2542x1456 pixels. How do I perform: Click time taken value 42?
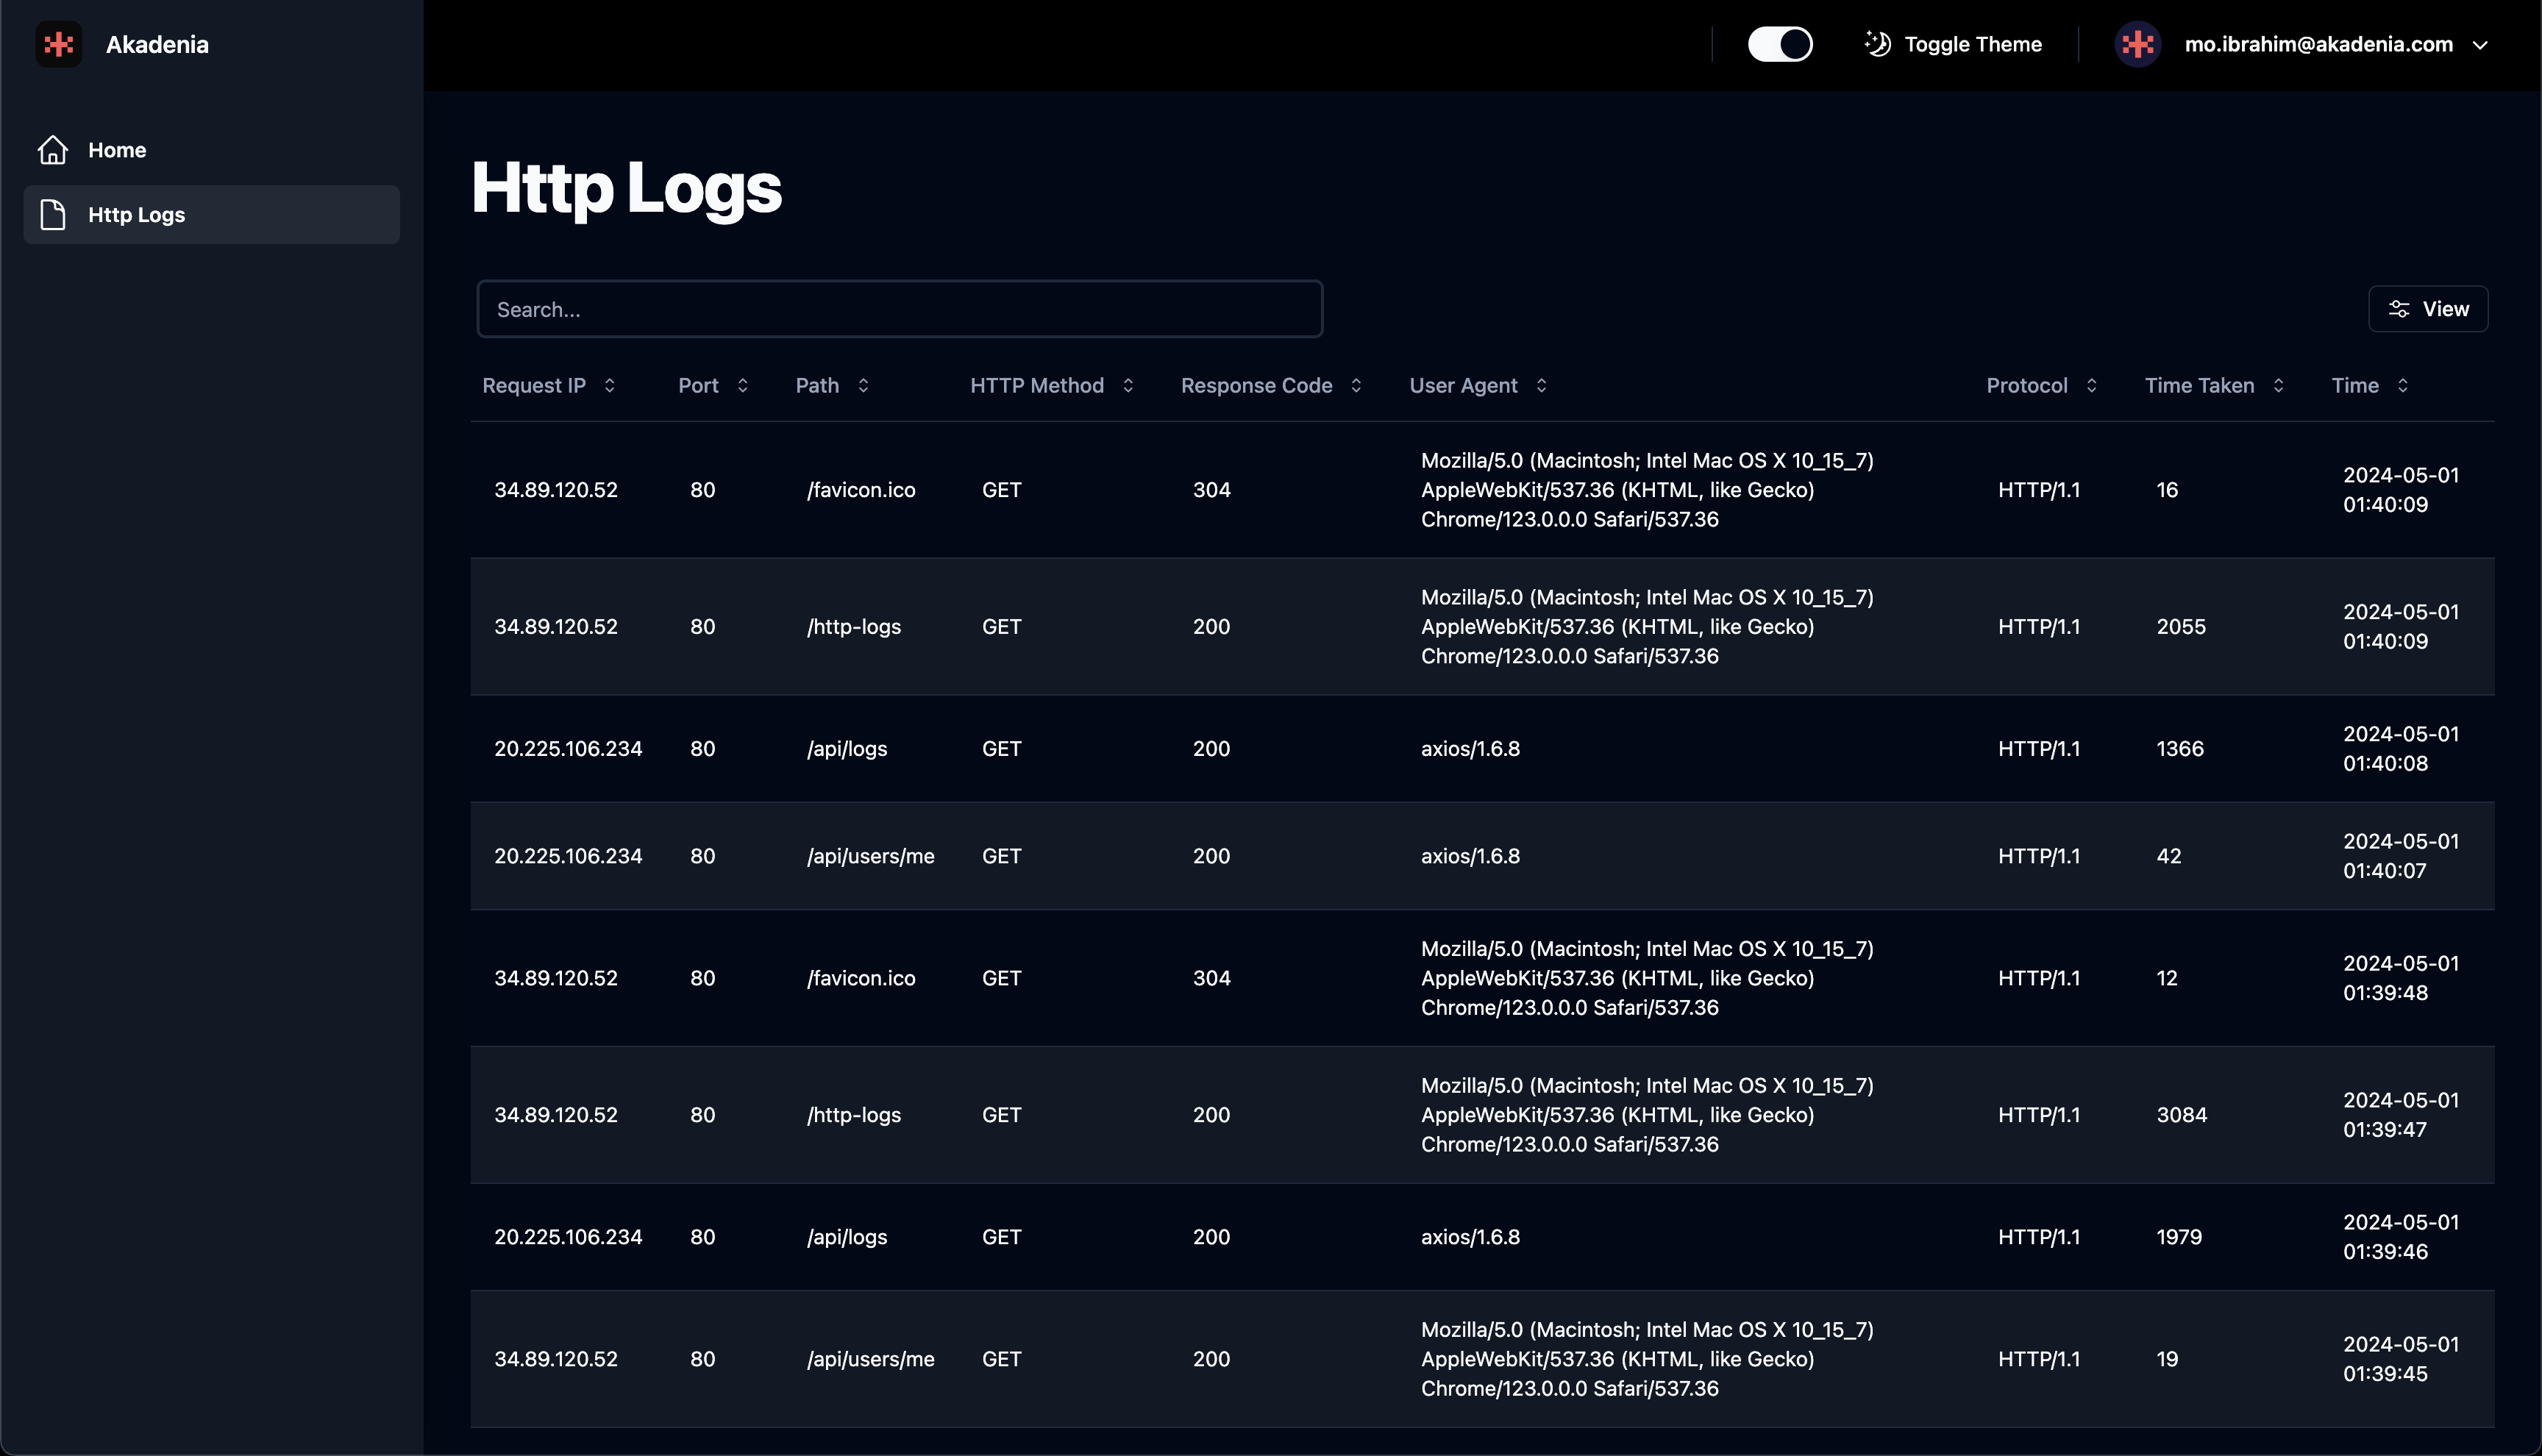2168,856
